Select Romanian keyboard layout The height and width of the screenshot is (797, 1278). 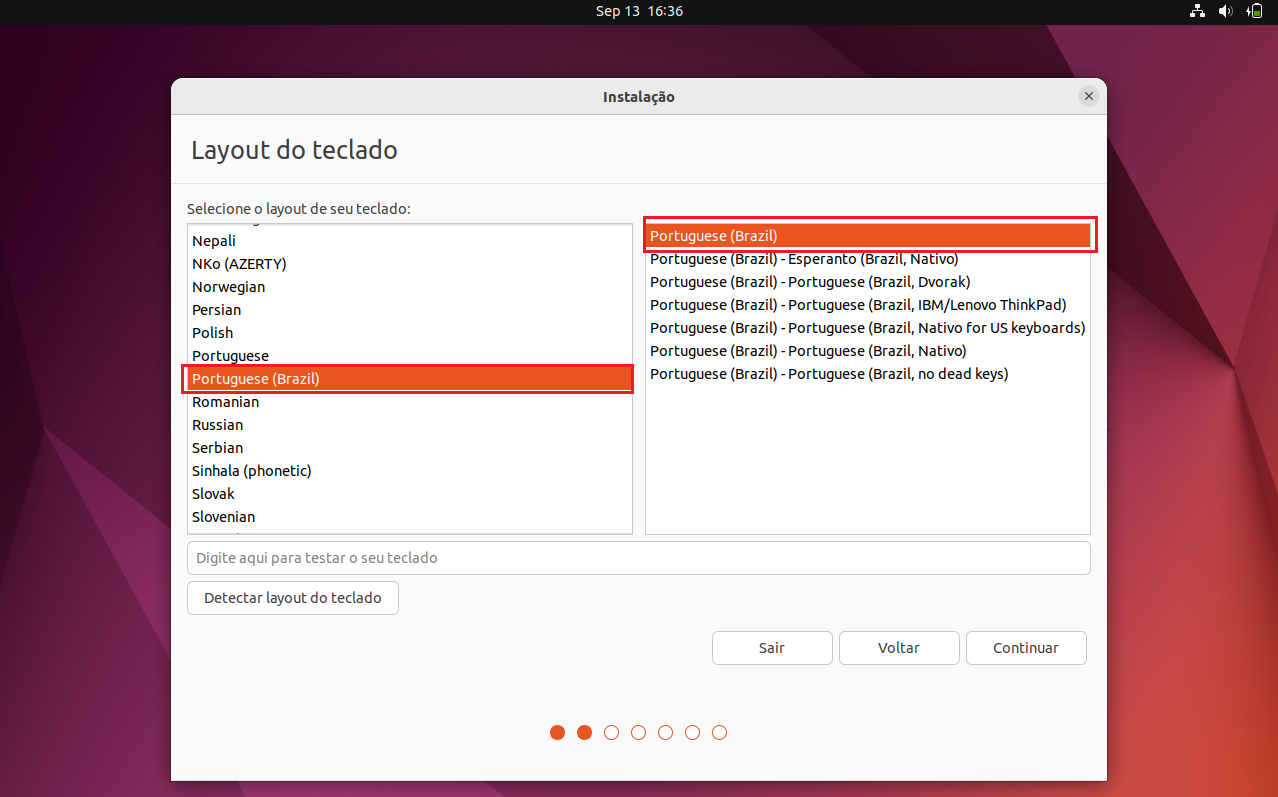click(410, 402)
